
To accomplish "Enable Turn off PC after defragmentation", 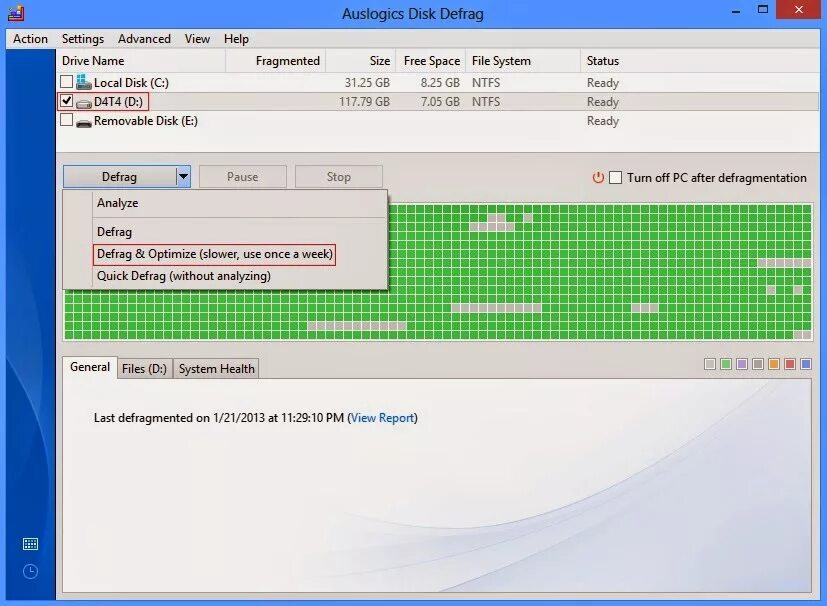I will pyautogui.click(x=616, y=177).
